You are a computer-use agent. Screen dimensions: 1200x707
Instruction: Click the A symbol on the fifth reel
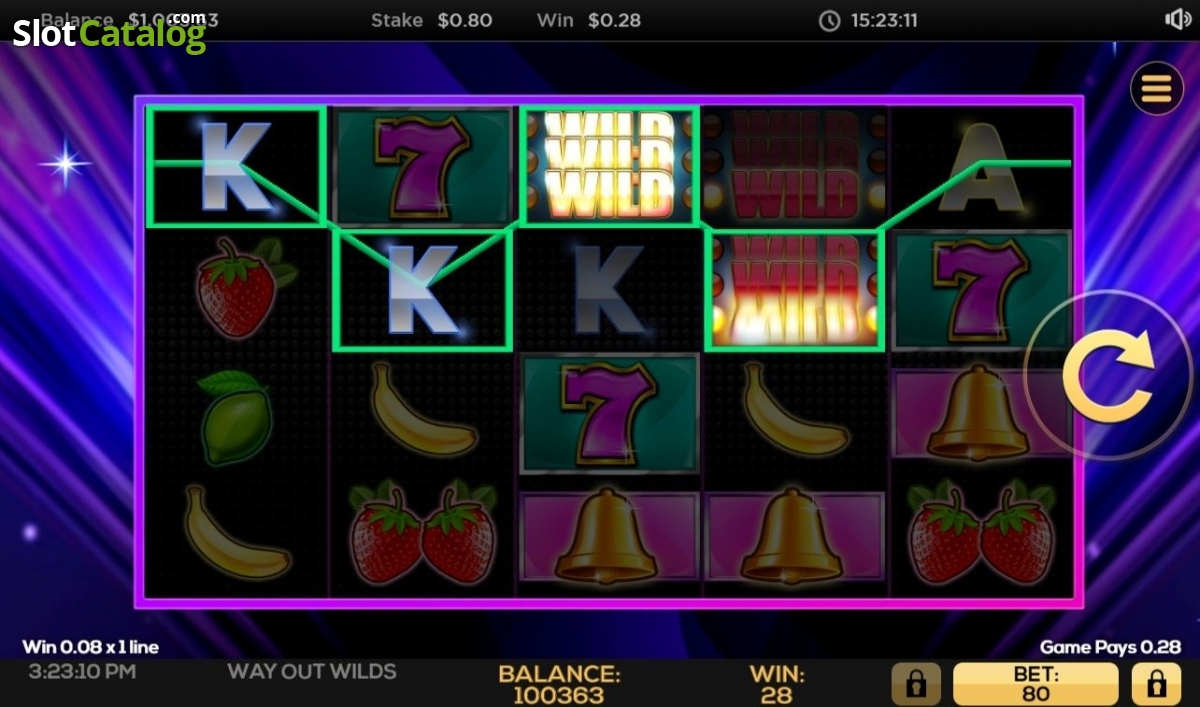[980, 168]
